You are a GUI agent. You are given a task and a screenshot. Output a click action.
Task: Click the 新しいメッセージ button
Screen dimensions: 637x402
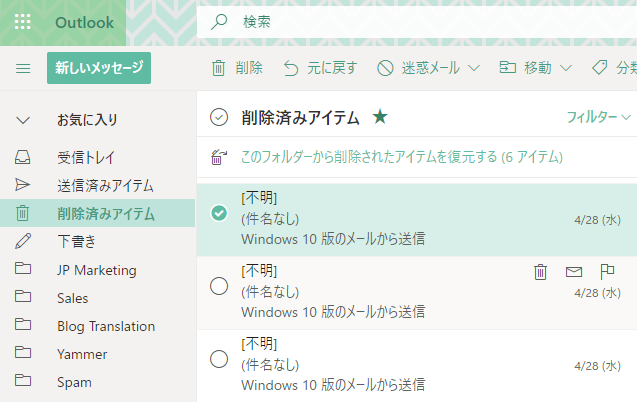pos(99,68)
